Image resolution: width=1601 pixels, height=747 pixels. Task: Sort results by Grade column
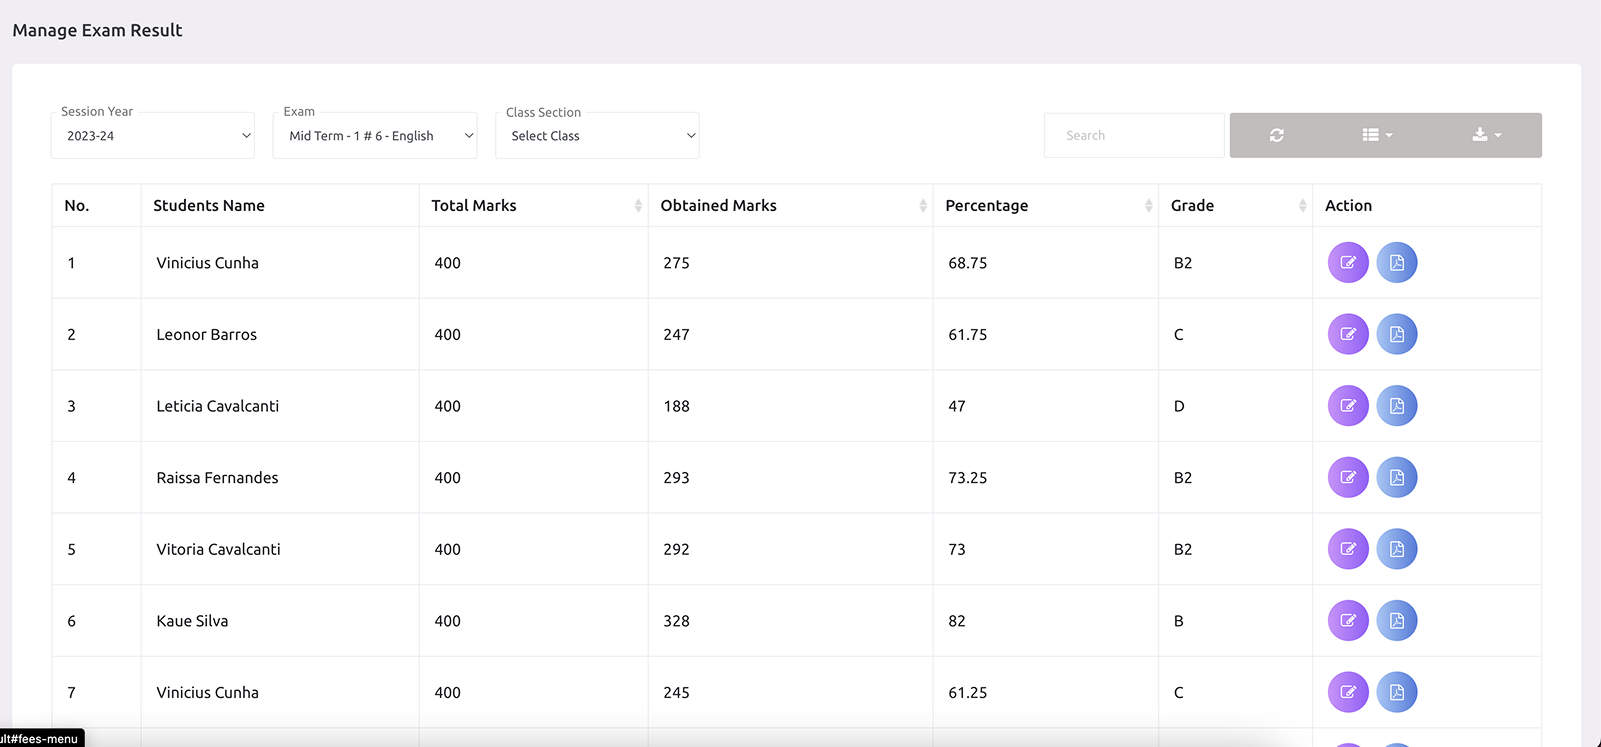click(1235, 206)
